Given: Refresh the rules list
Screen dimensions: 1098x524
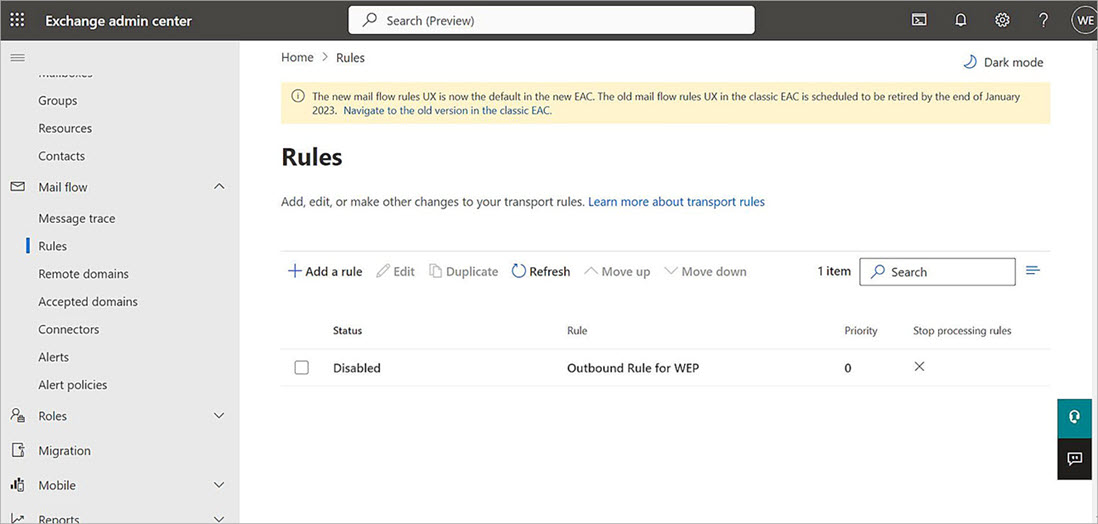Looking at the screenshot, I should point(541,271).
